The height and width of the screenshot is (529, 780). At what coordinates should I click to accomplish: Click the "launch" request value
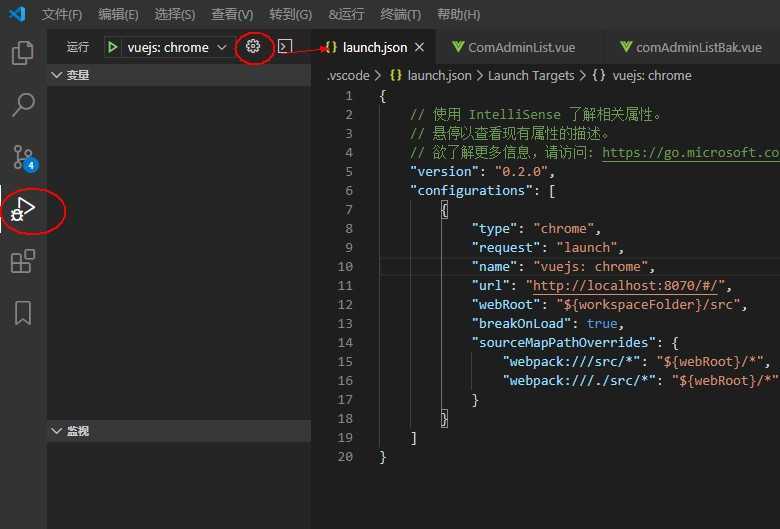point(587,247)
